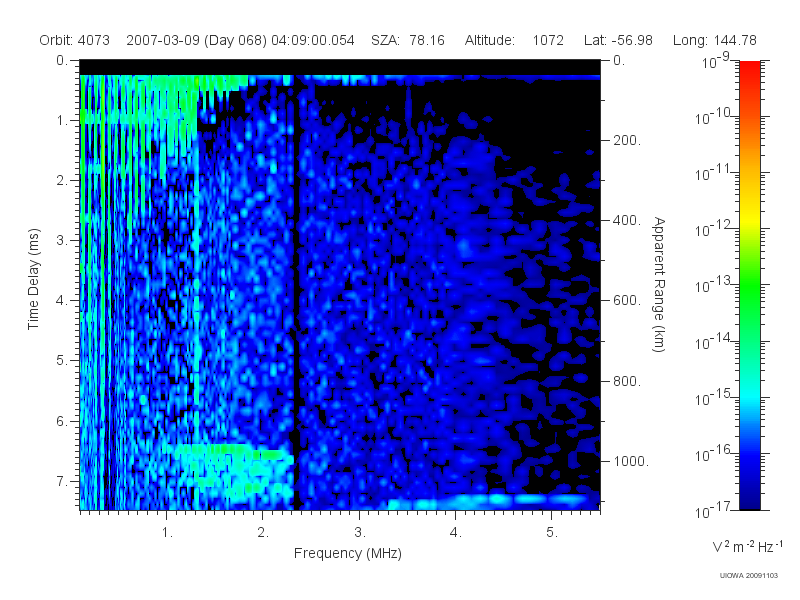Click the bright ground echo strip along the plot bottom above 3 MHz
The height and width of the screenshot is (600, 800).
tap(490, 501)
